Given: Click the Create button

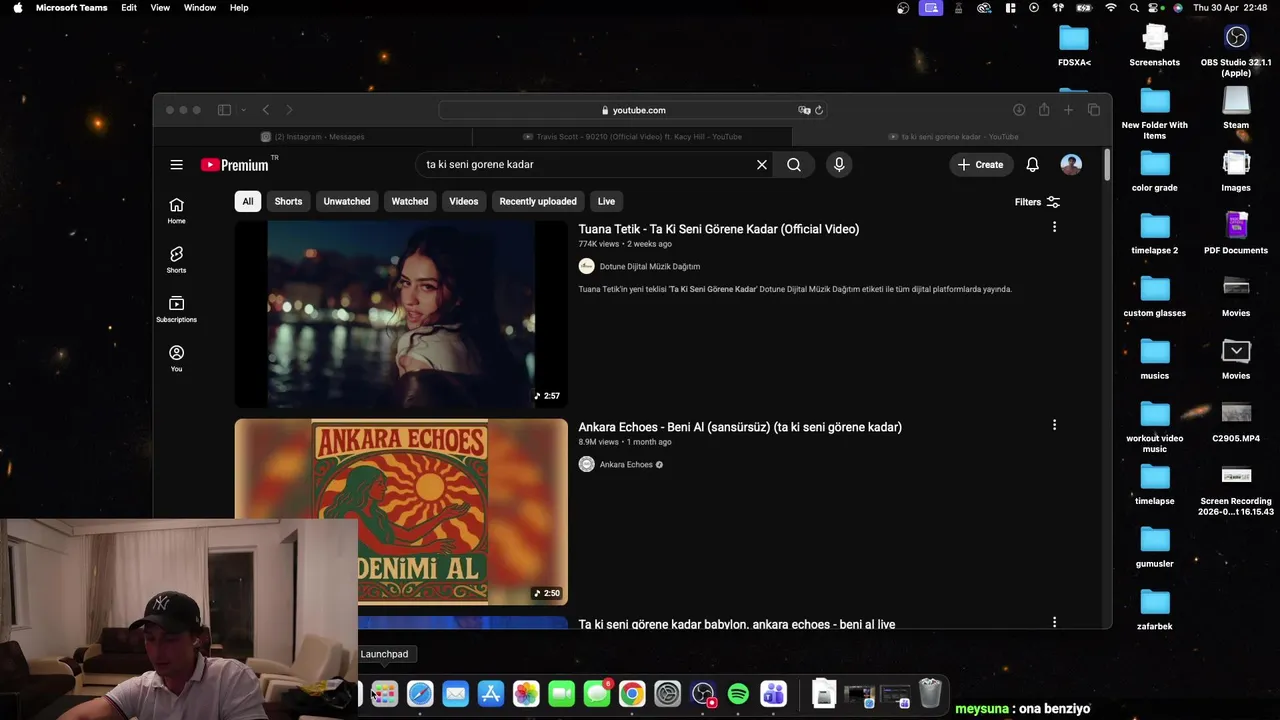Looking at the screenshot, I should pyautogui.click(x=981, y=165).
